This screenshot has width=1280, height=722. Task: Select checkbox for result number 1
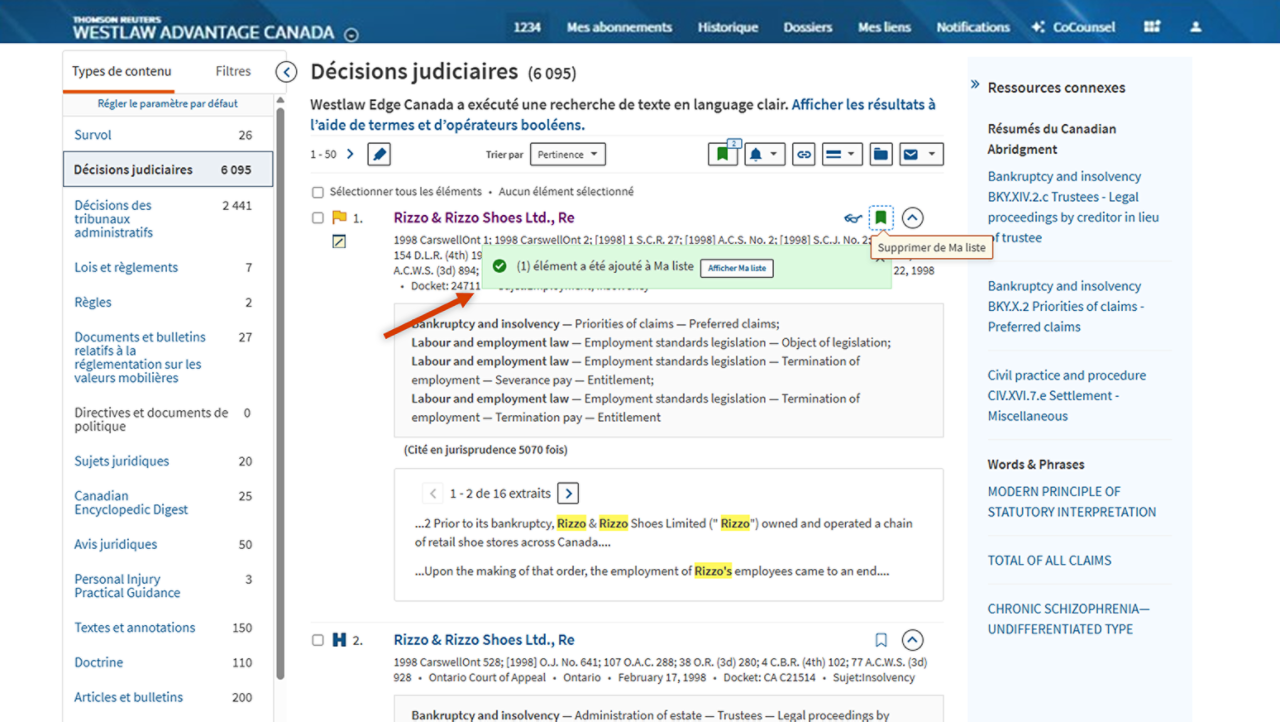coord(318,218)
